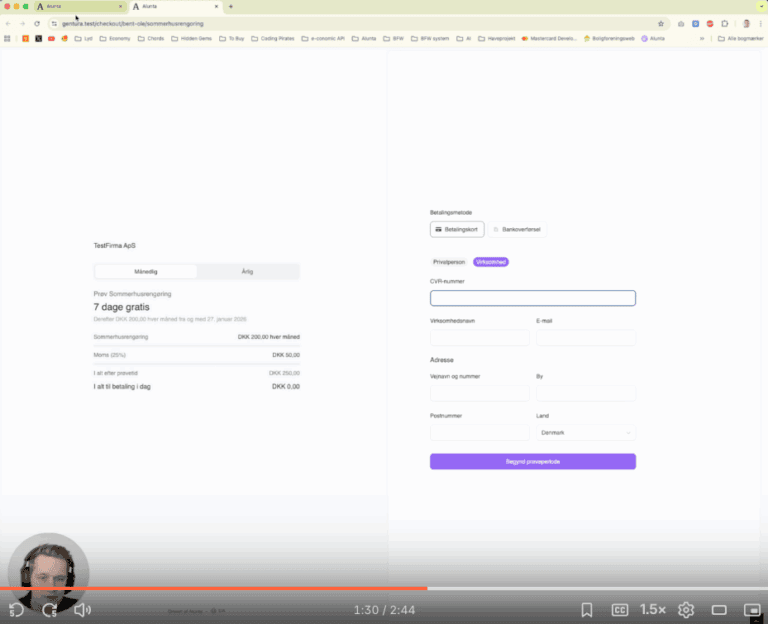Rewind the video using the skip-back icon

tap(17, 609)
